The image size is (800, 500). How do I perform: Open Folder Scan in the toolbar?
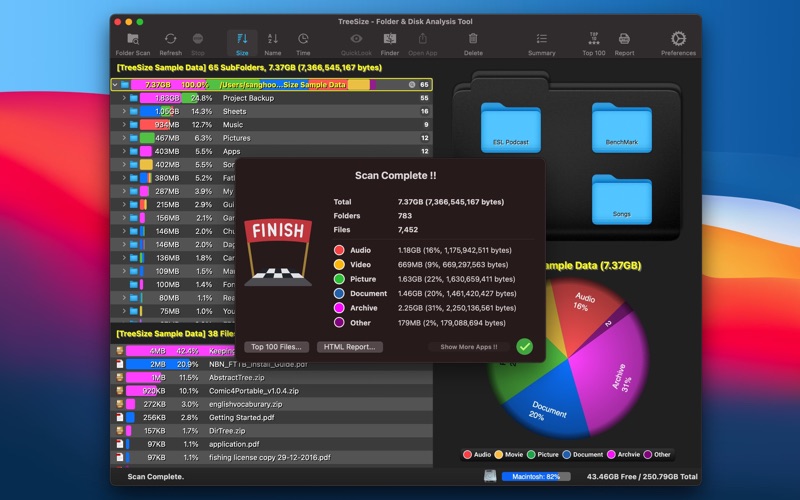(133, 44)
